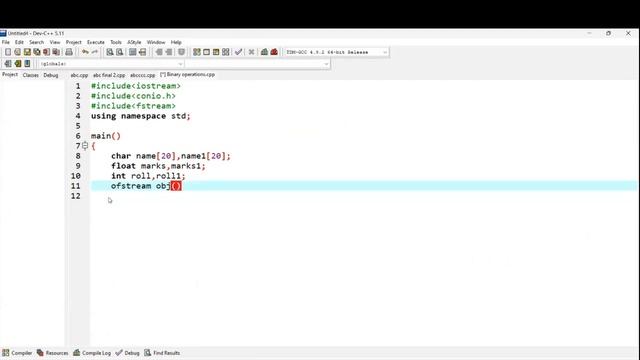Click the Profile Analysis toolbar icon
This screenshot has height=360, width=640.
[x=264, y=52]
